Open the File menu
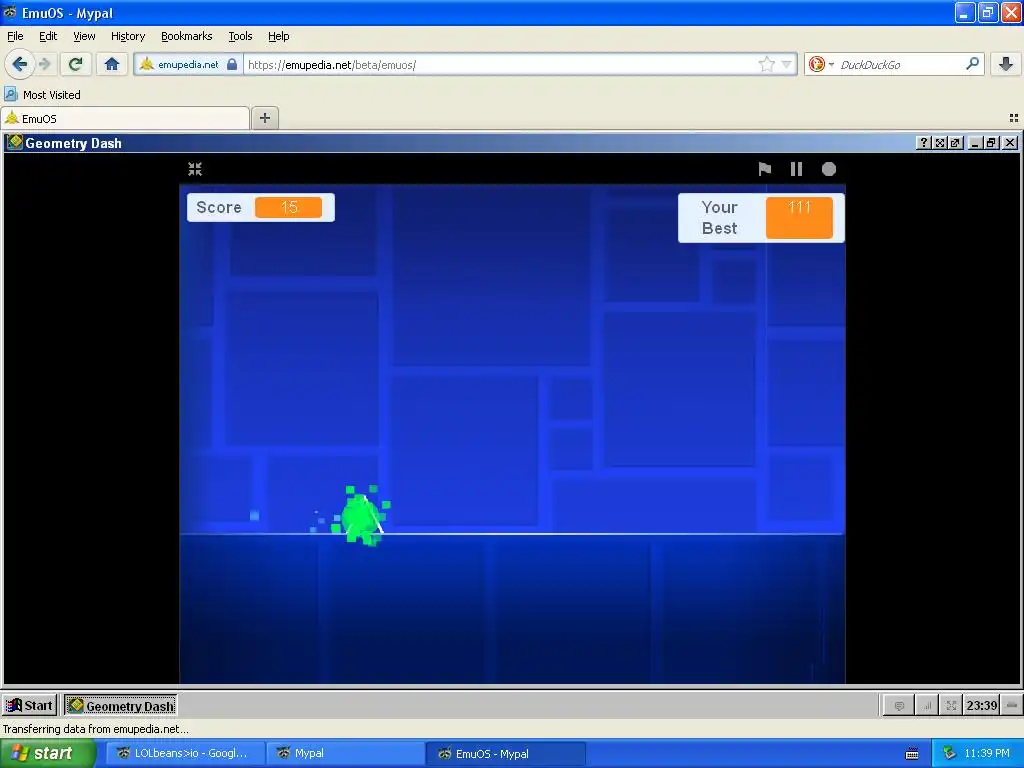The width and height of the screenshot is (1024, 768). tap(15, 36)
